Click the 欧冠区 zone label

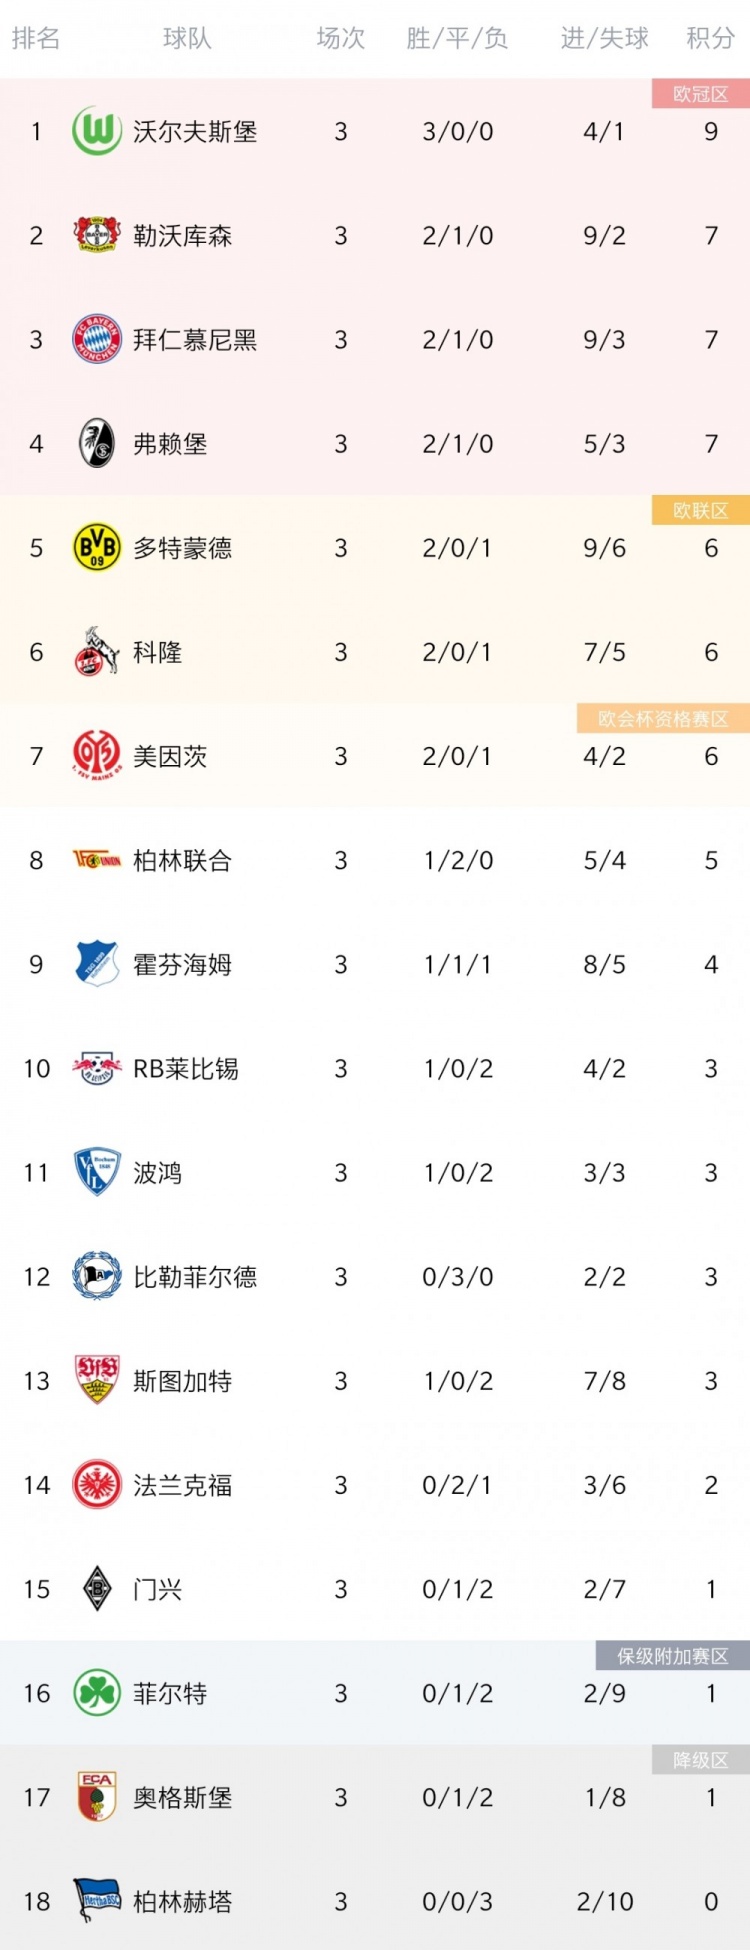700,94
